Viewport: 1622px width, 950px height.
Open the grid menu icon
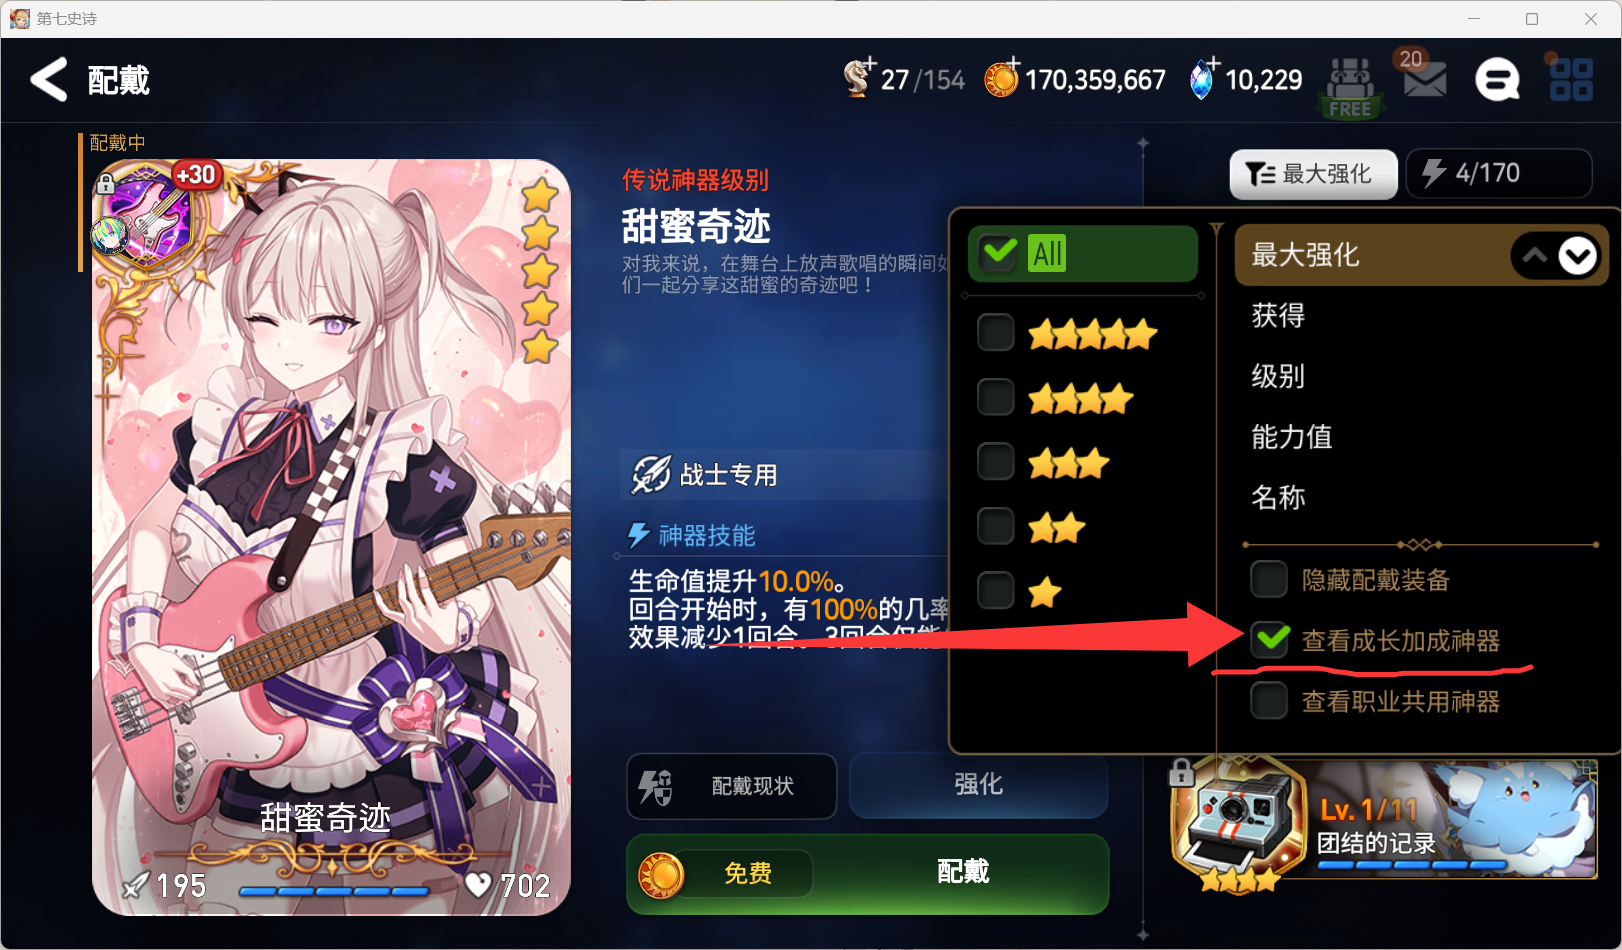tap(1571, 79)
